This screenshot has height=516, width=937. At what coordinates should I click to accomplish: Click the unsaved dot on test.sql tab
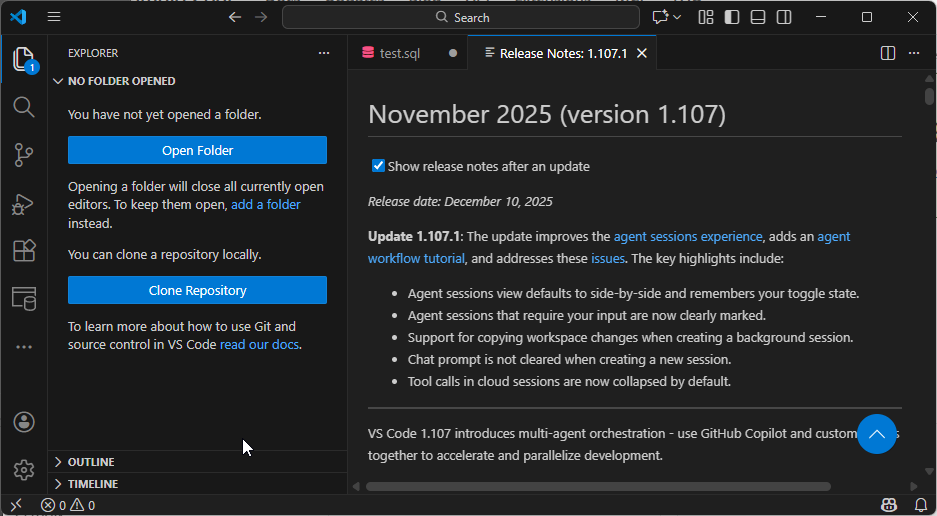coord(453,53)
